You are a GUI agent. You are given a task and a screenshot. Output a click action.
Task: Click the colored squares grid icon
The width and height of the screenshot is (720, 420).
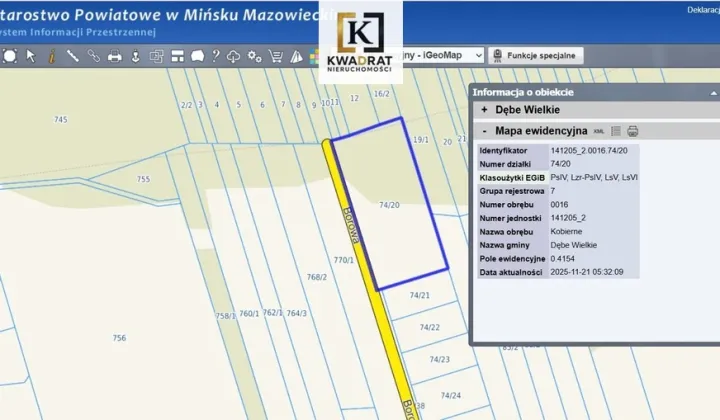click(x=314, y=56)
